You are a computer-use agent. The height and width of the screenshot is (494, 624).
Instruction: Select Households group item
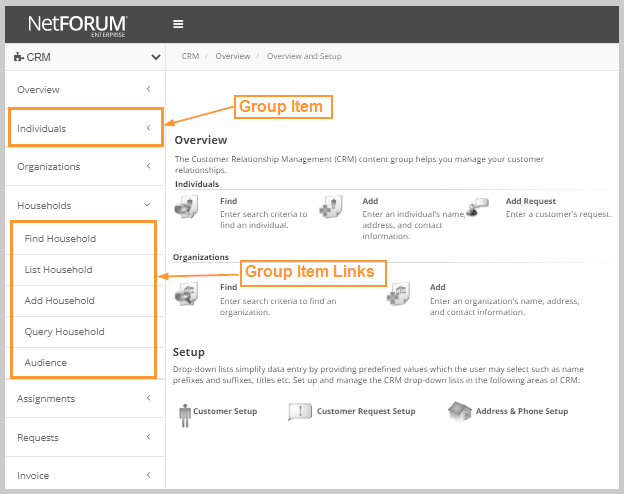click(85, 205)
